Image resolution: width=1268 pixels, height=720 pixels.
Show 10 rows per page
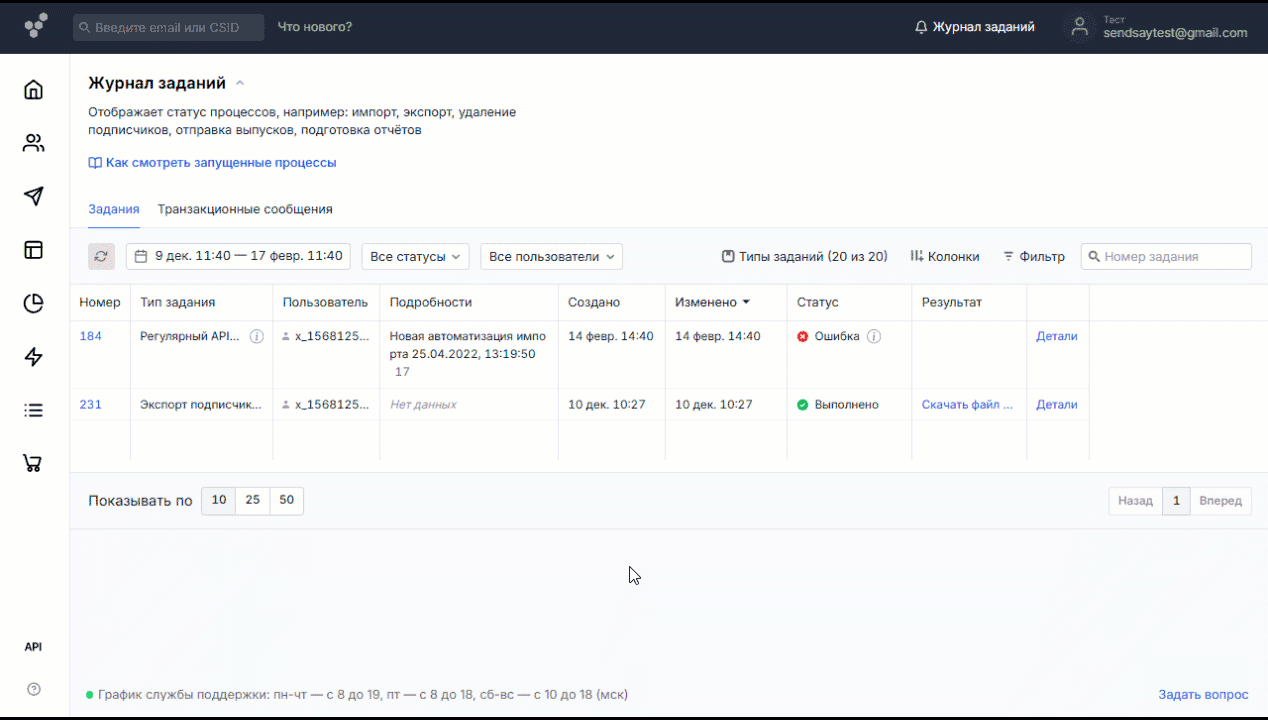(x=219, y=500)
